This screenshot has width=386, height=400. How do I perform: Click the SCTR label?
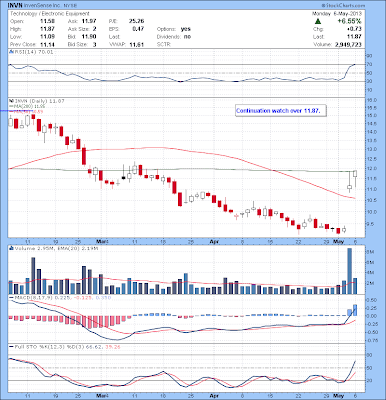164,44
